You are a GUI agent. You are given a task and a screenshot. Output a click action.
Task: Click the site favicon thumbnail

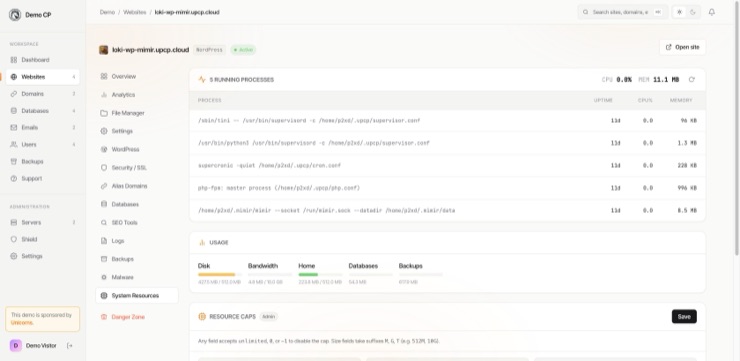point(103,50)
